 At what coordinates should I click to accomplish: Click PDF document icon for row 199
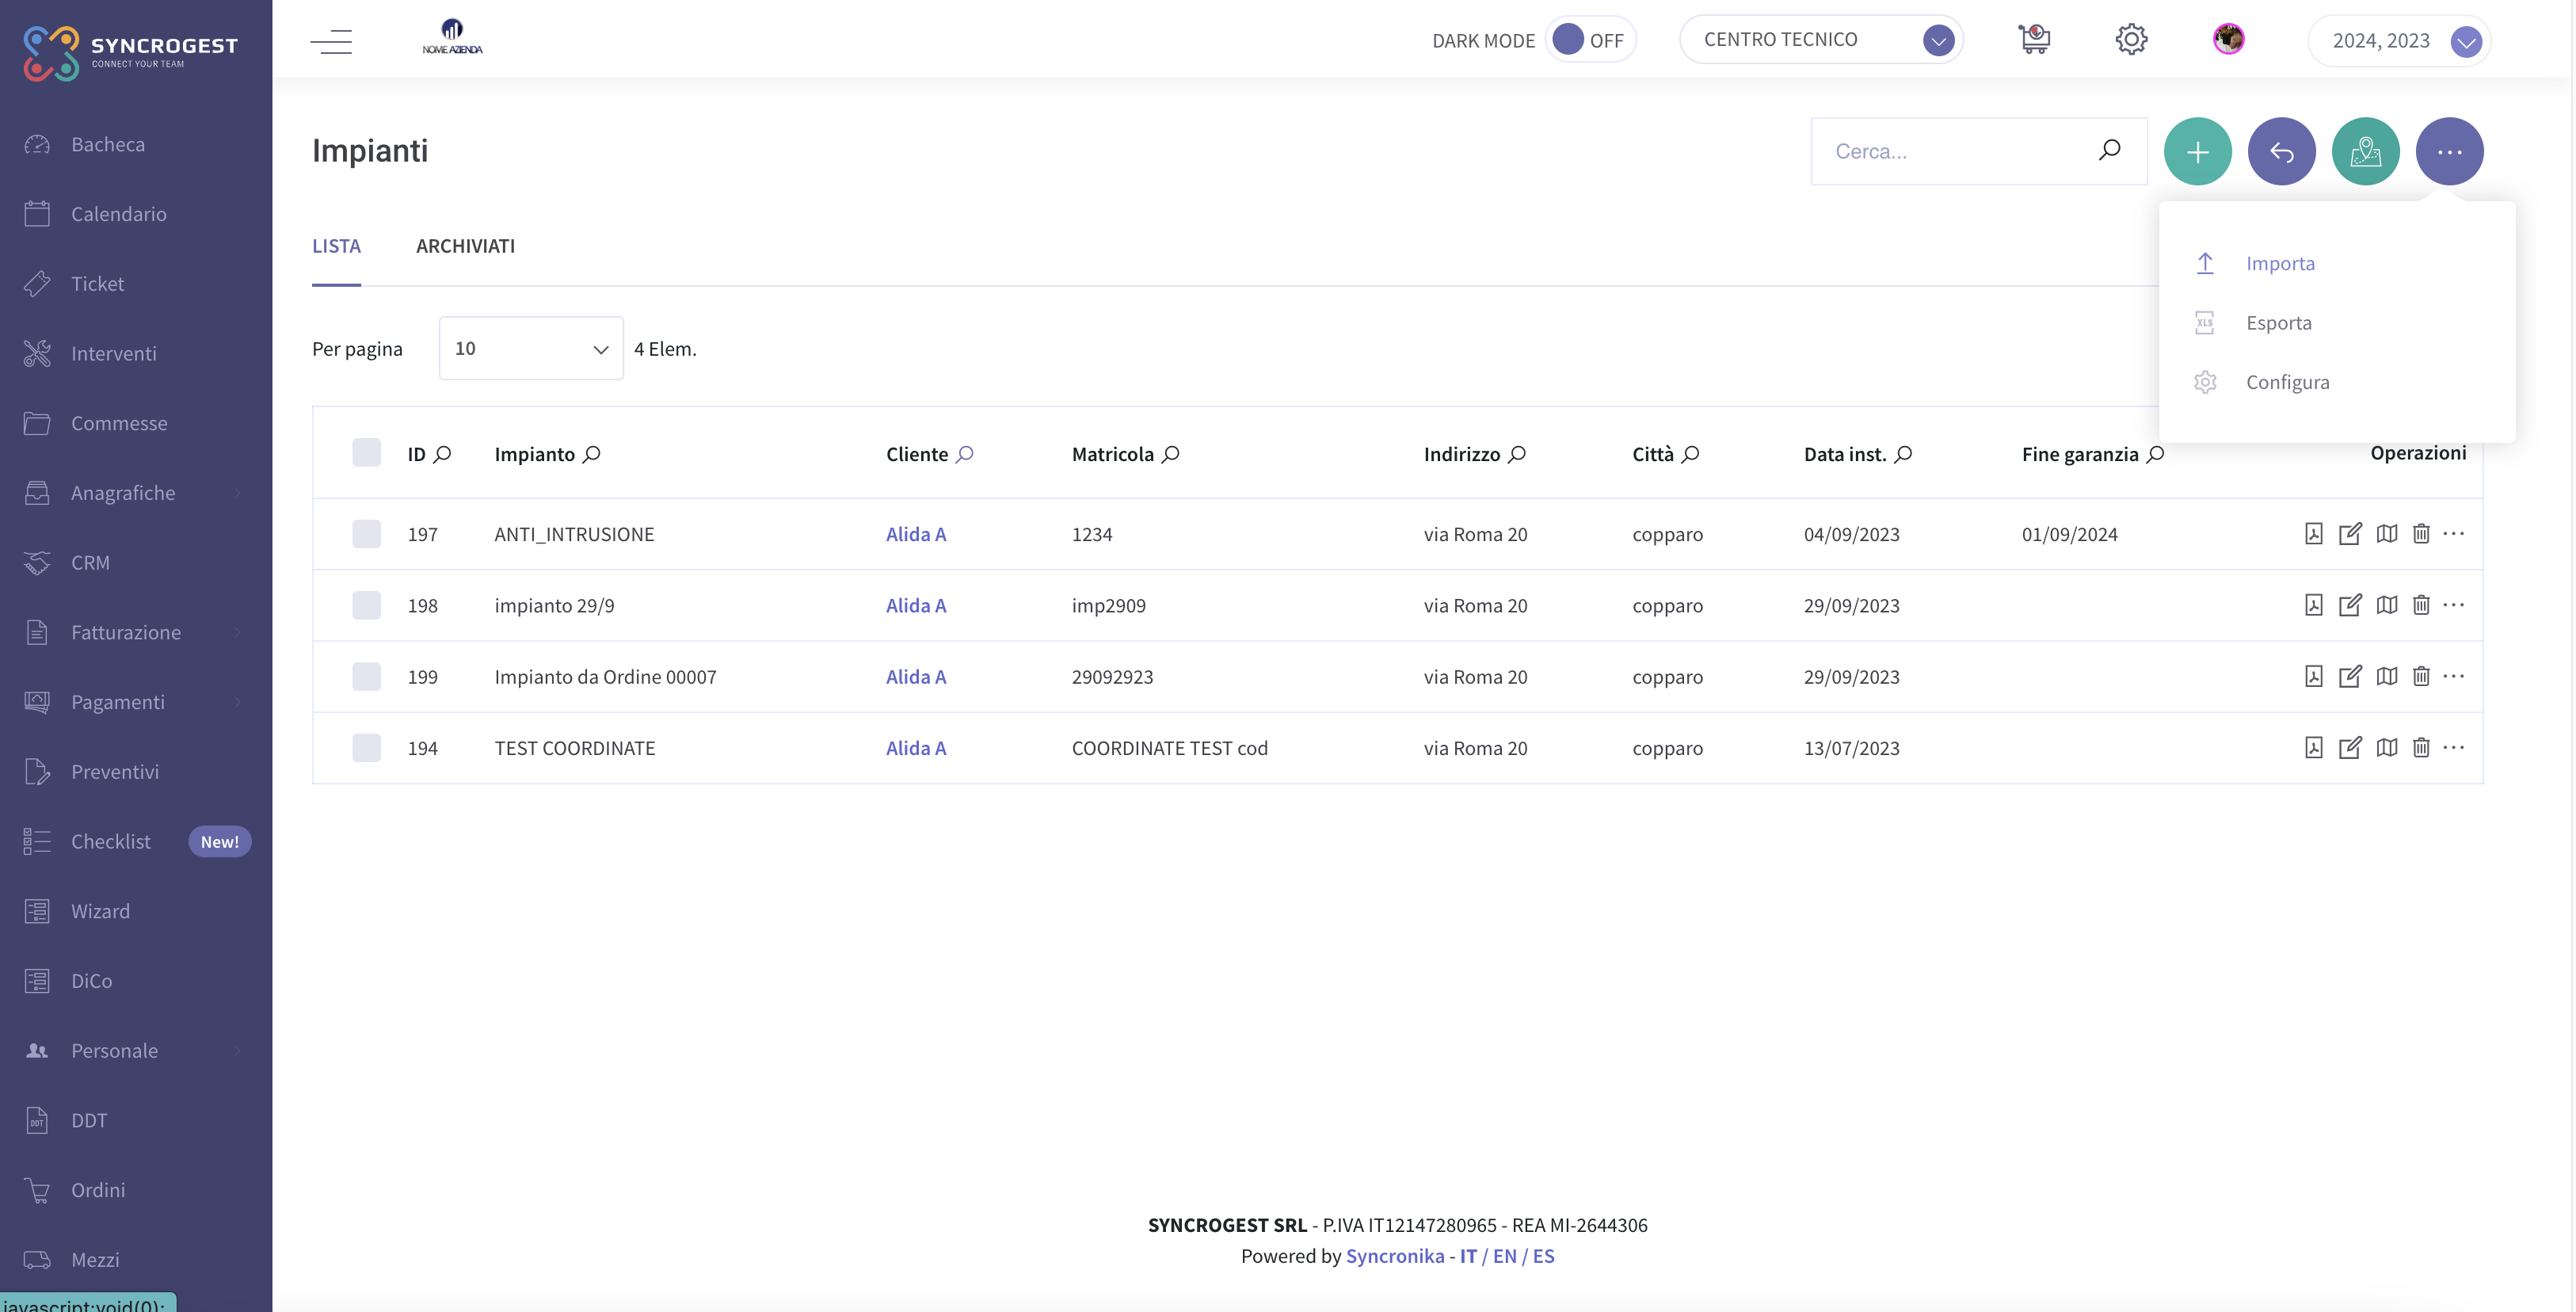point(2313,676)
